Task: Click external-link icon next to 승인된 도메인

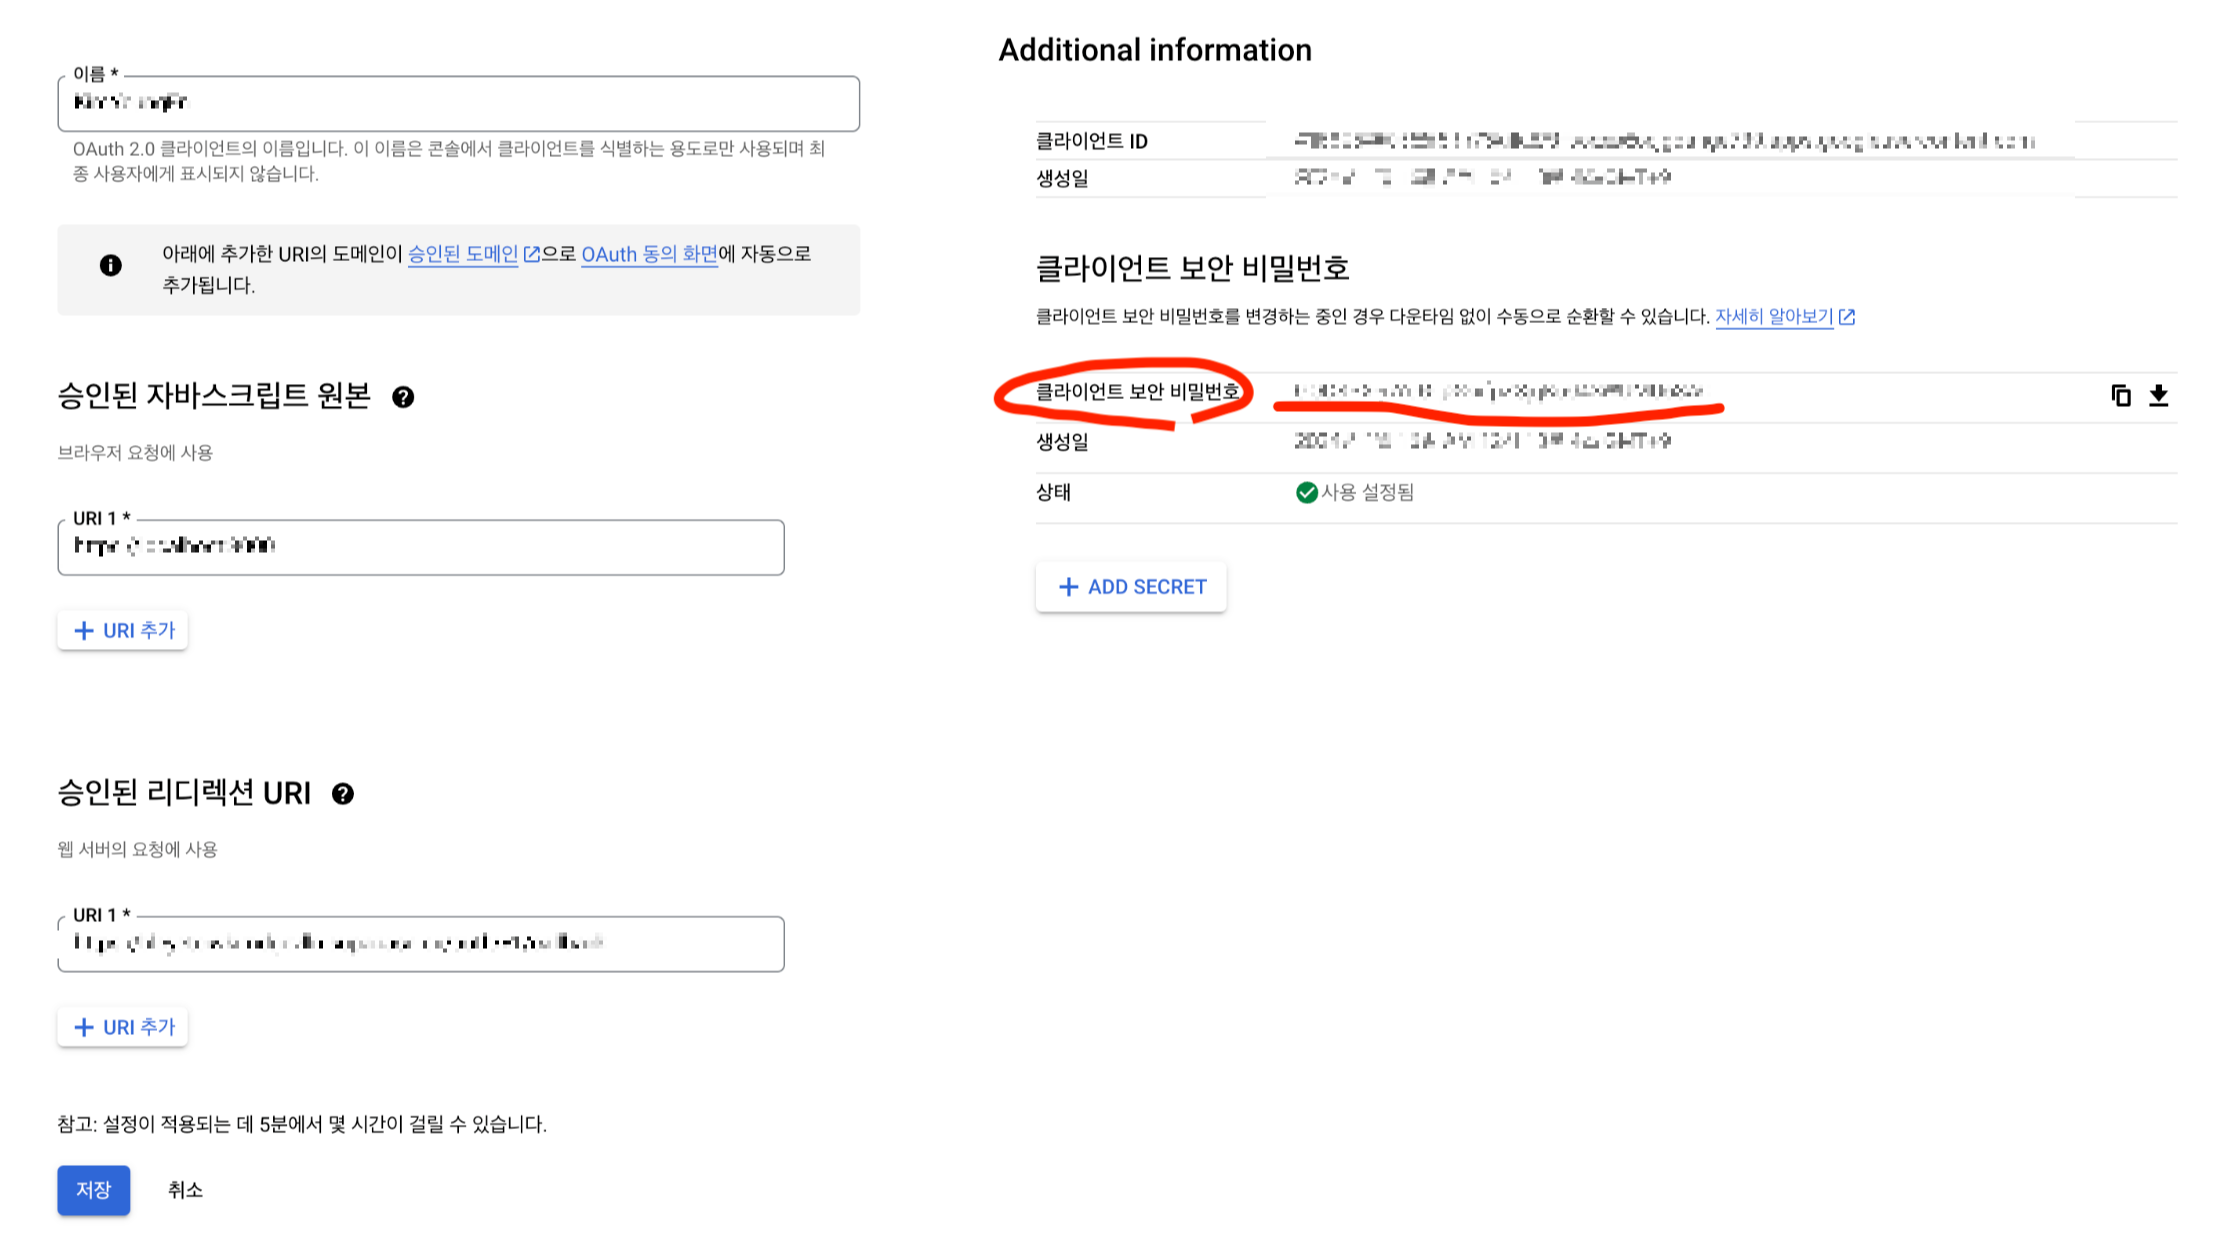Action: pos(532,255)
